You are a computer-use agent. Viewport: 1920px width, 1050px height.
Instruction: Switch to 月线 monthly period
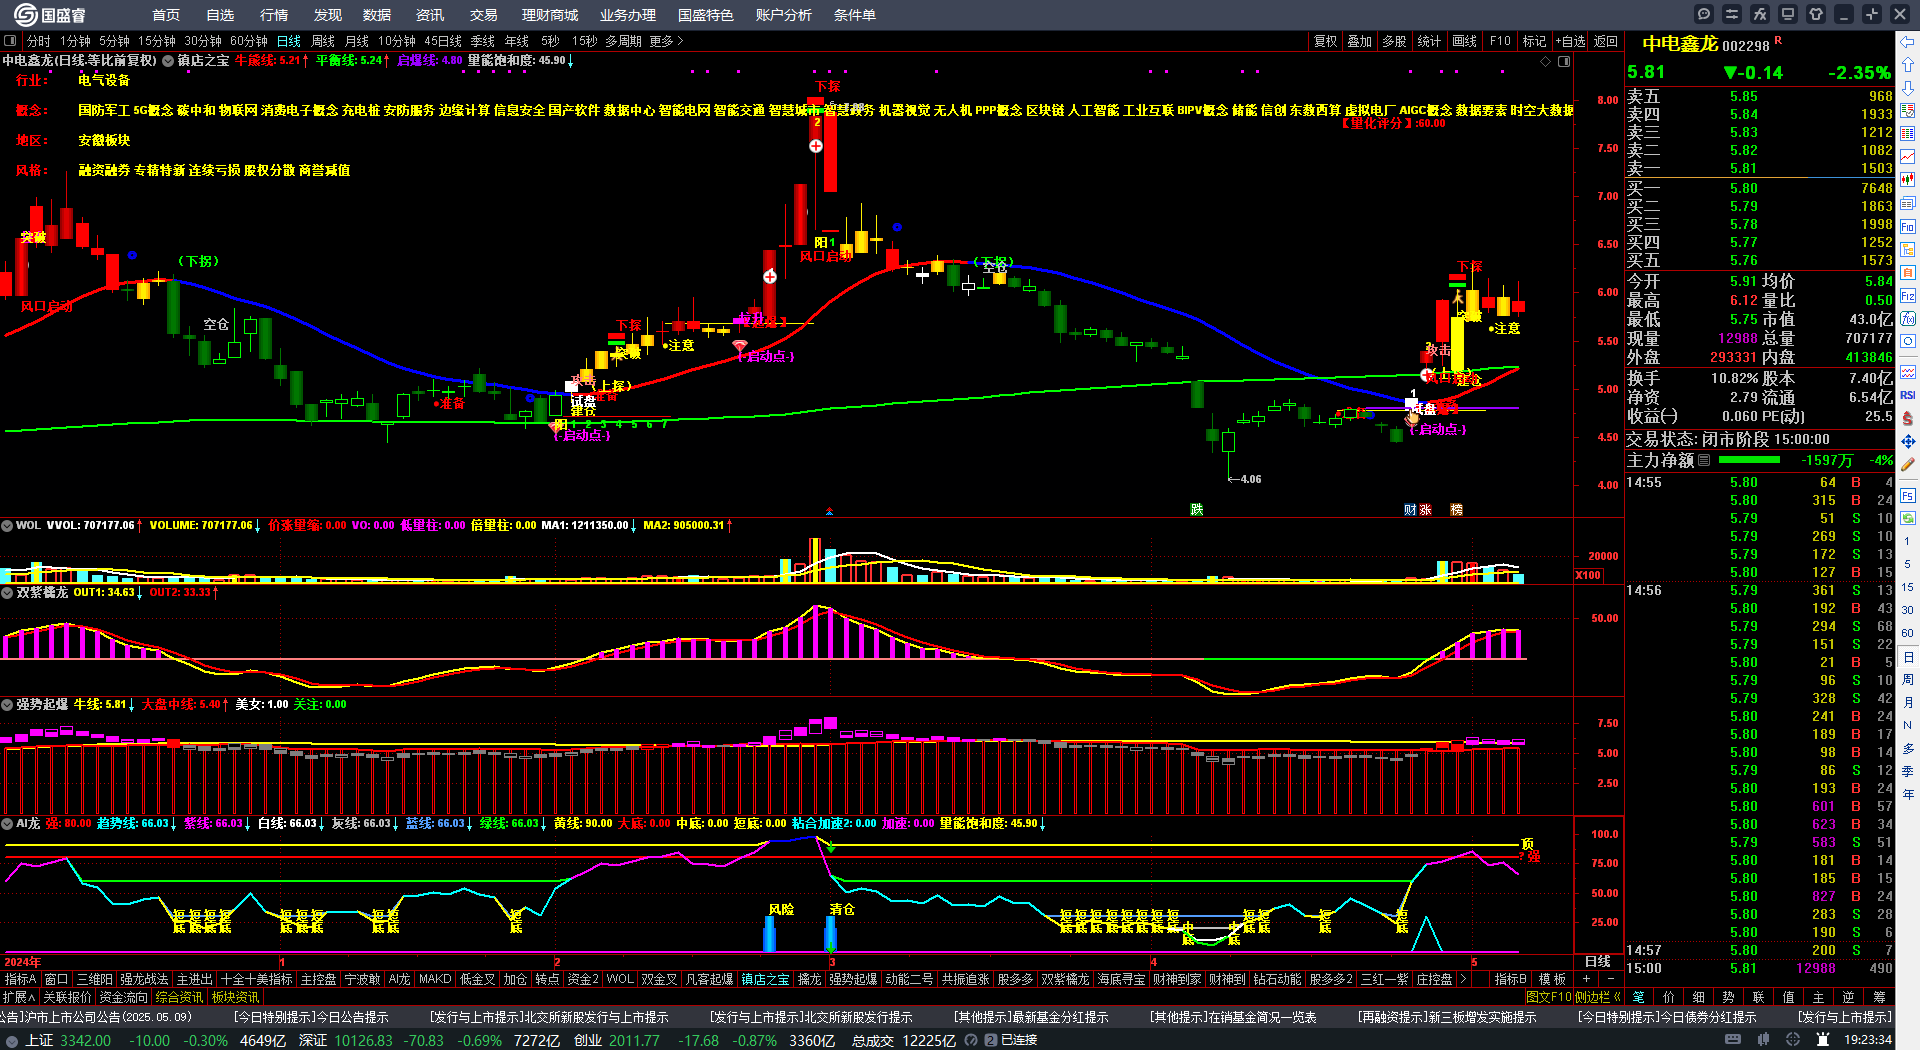[x=357, y=41]
